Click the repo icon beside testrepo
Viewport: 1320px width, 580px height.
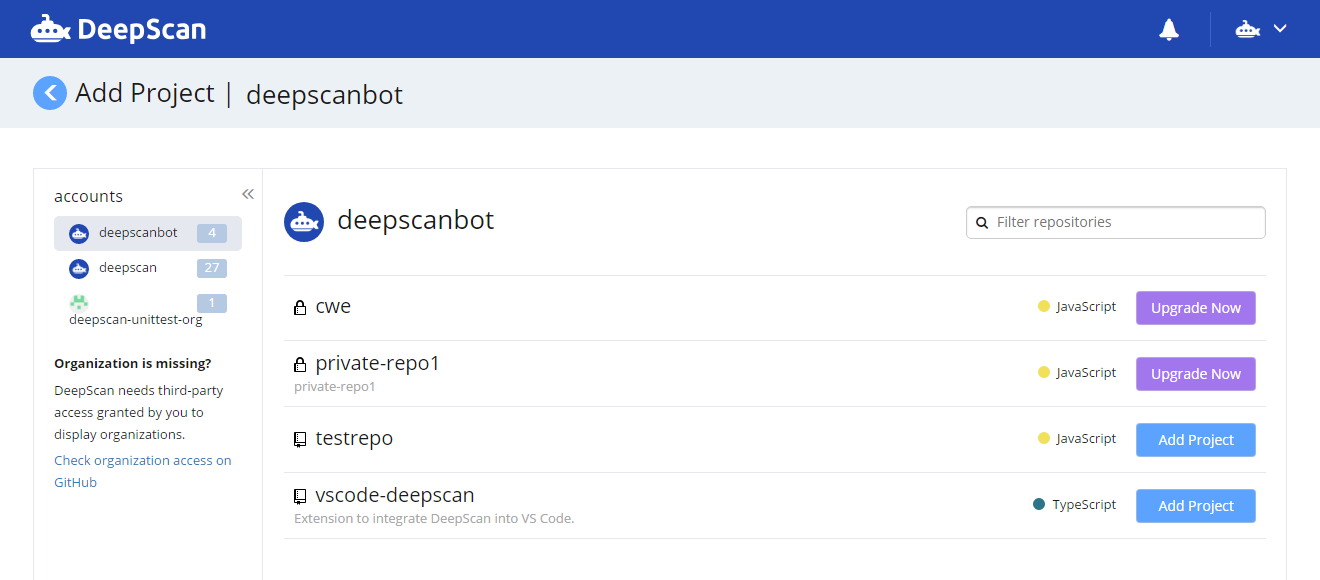(x=300, y=440)
